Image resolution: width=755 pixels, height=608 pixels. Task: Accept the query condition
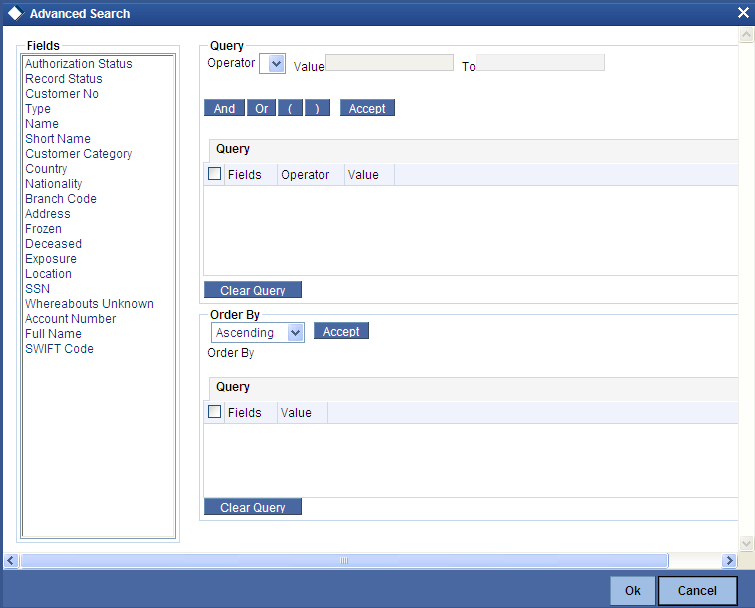(x=367, y=108)
